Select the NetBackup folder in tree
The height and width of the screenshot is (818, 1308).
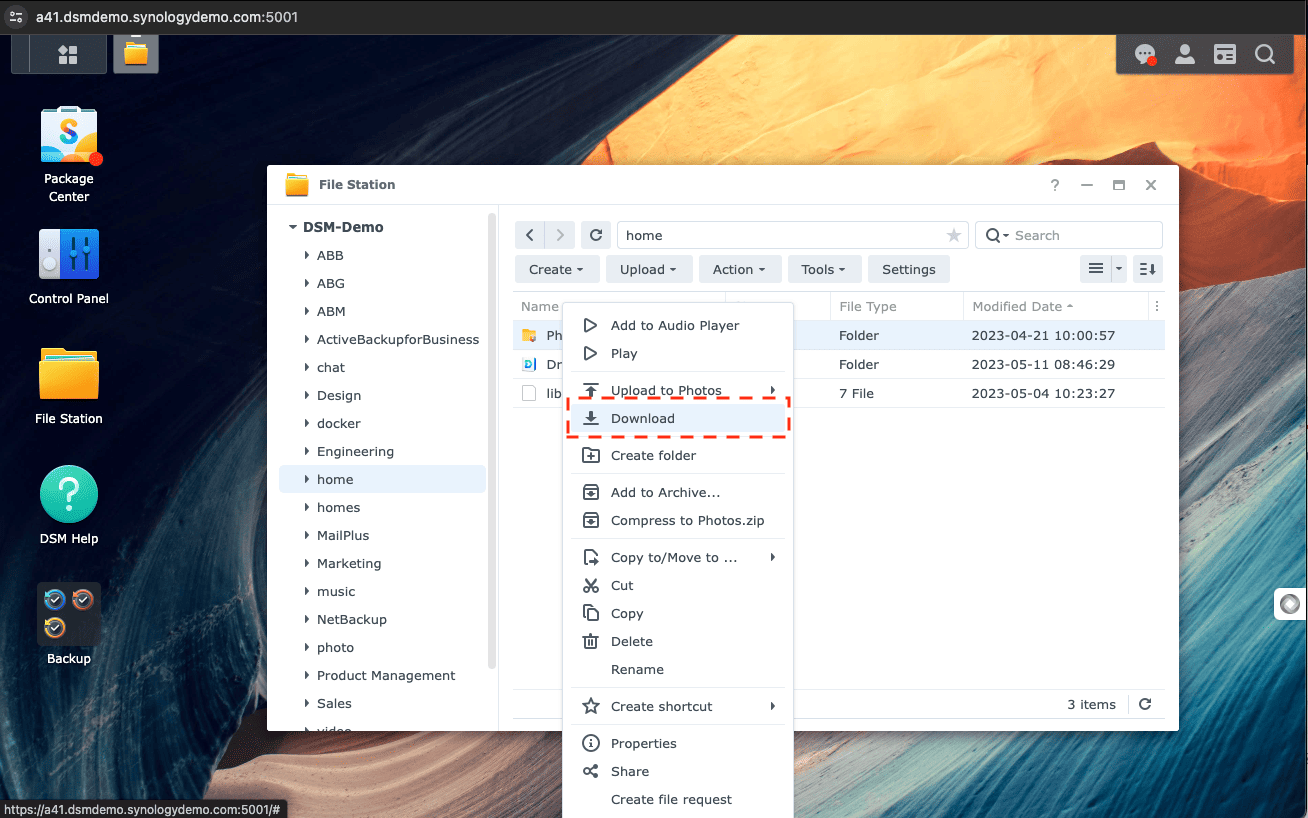(382, 619)
